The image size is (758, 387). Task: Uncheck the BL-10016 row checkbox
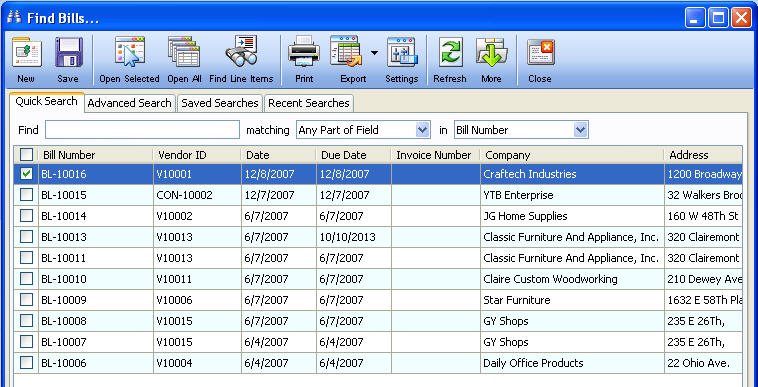click(x=27, y=174)
